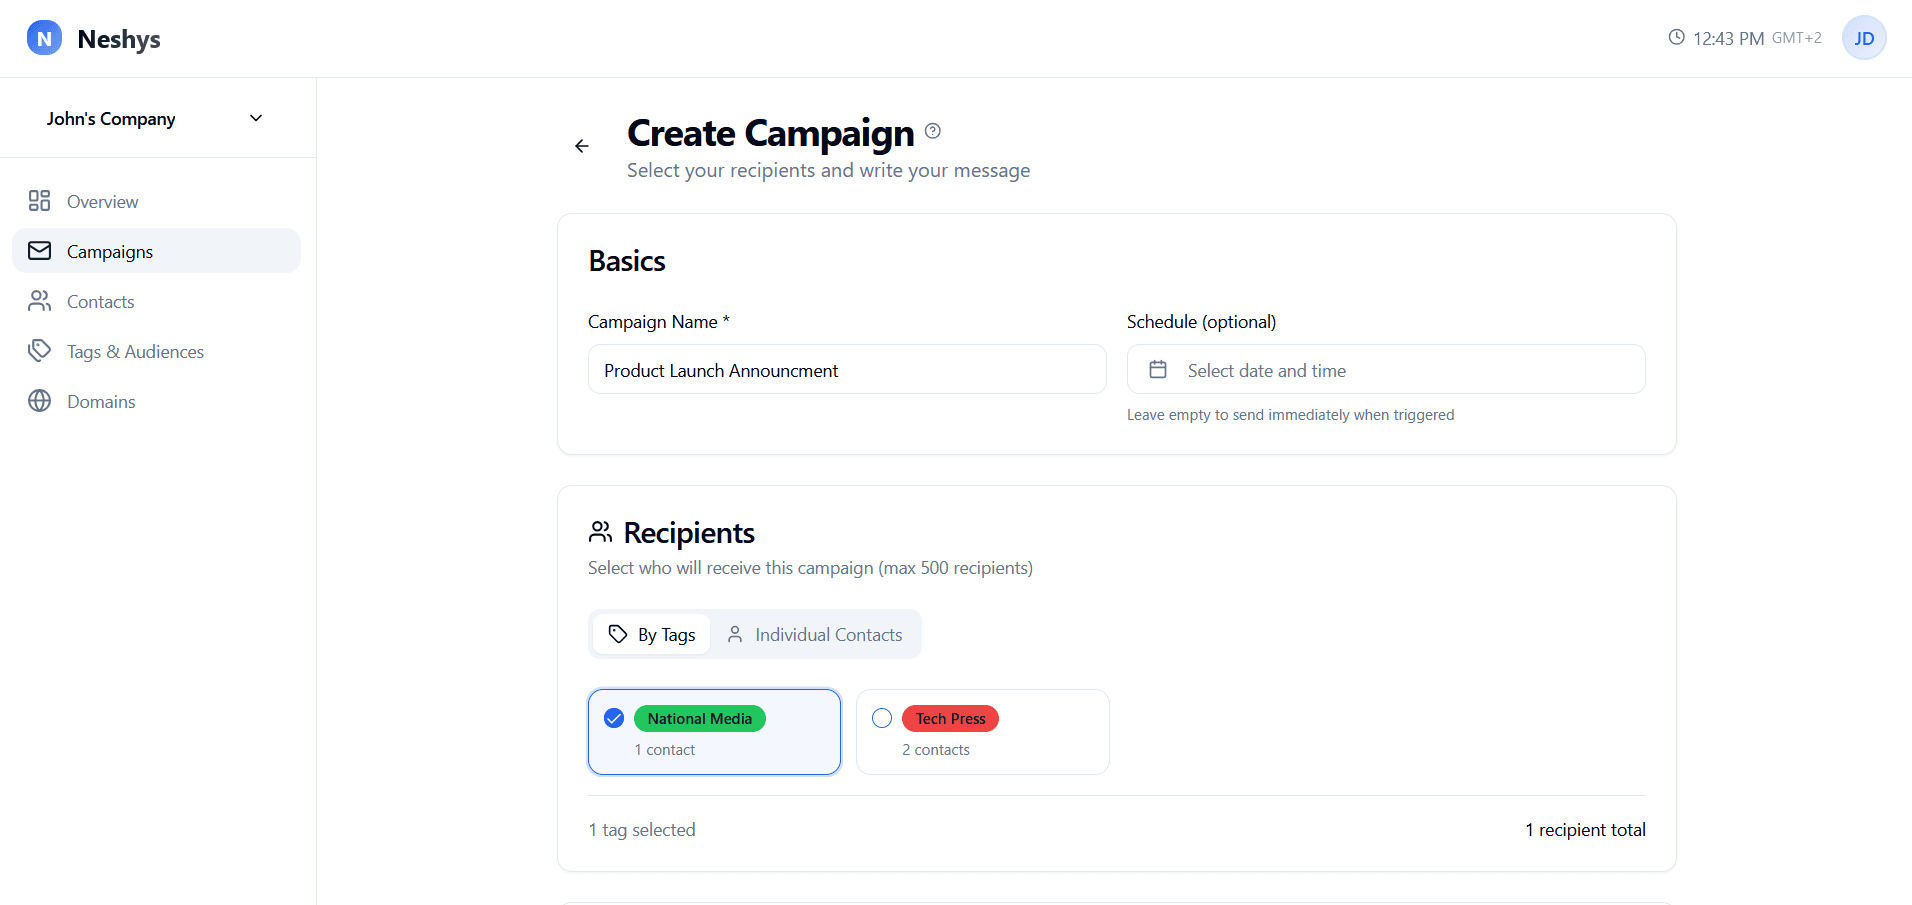Open the Campaigns page from sidebar

[x=110, y=250]
